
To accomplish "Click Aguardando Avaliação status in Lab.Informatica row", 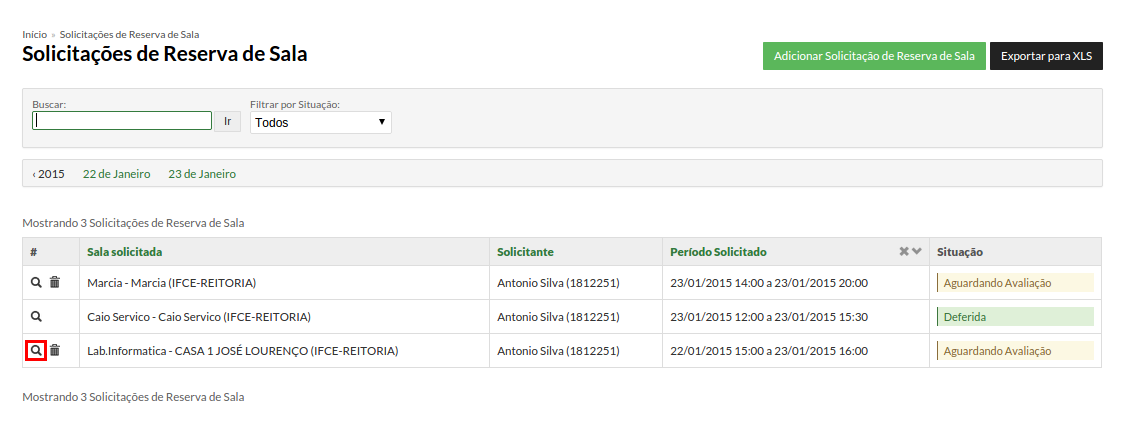I will (x=1015, y=351).
